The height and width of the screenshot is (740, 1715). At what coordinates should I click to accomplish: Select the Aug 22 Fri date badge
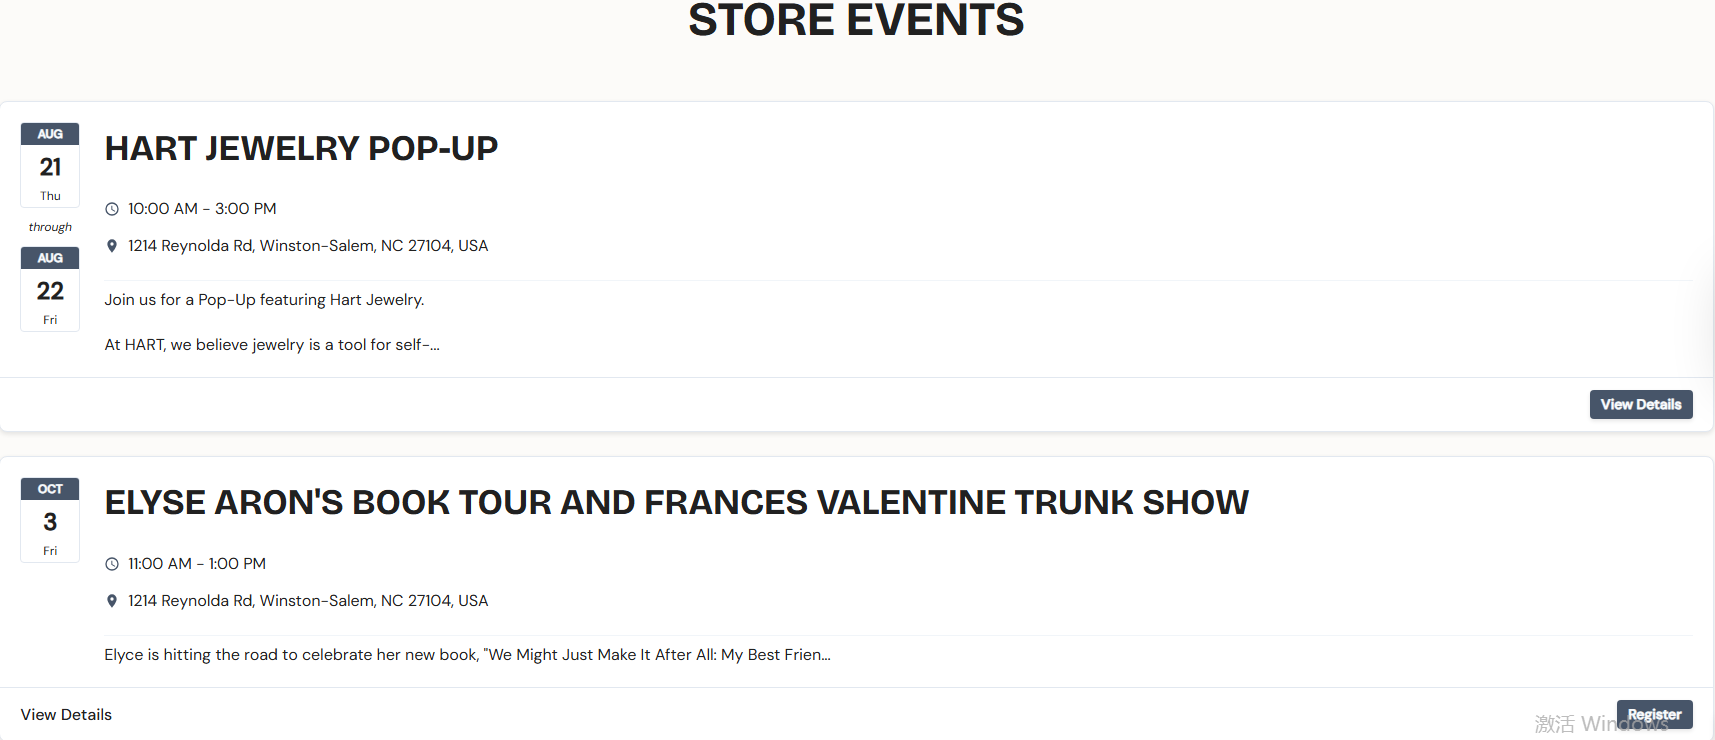(x=50, y=289)
